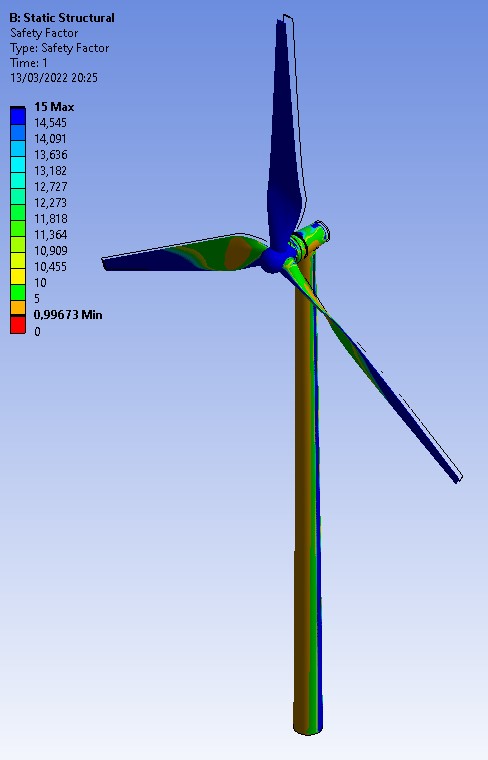
Task: Click the '11,364' legend value
Action: [50, 235]
